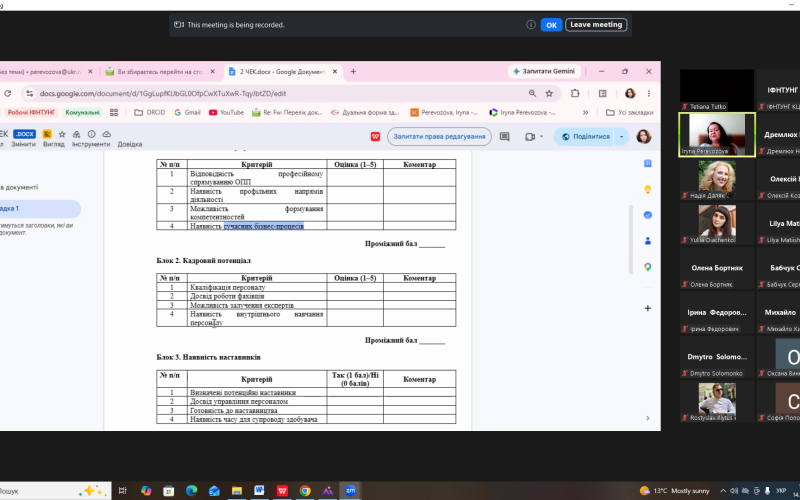Screen dimensions: 800x500
Task: Open the tab groups grid icon
Action: [114, 112]
